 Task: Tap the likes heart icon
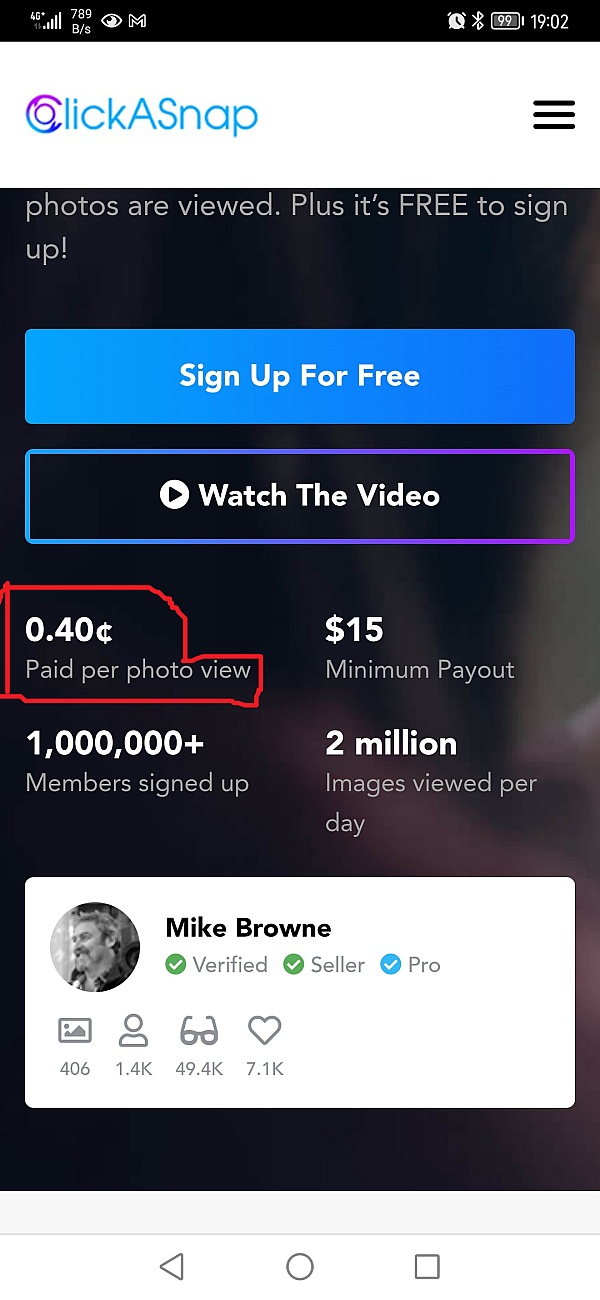pyautogui.click(x=265, y=1030)
